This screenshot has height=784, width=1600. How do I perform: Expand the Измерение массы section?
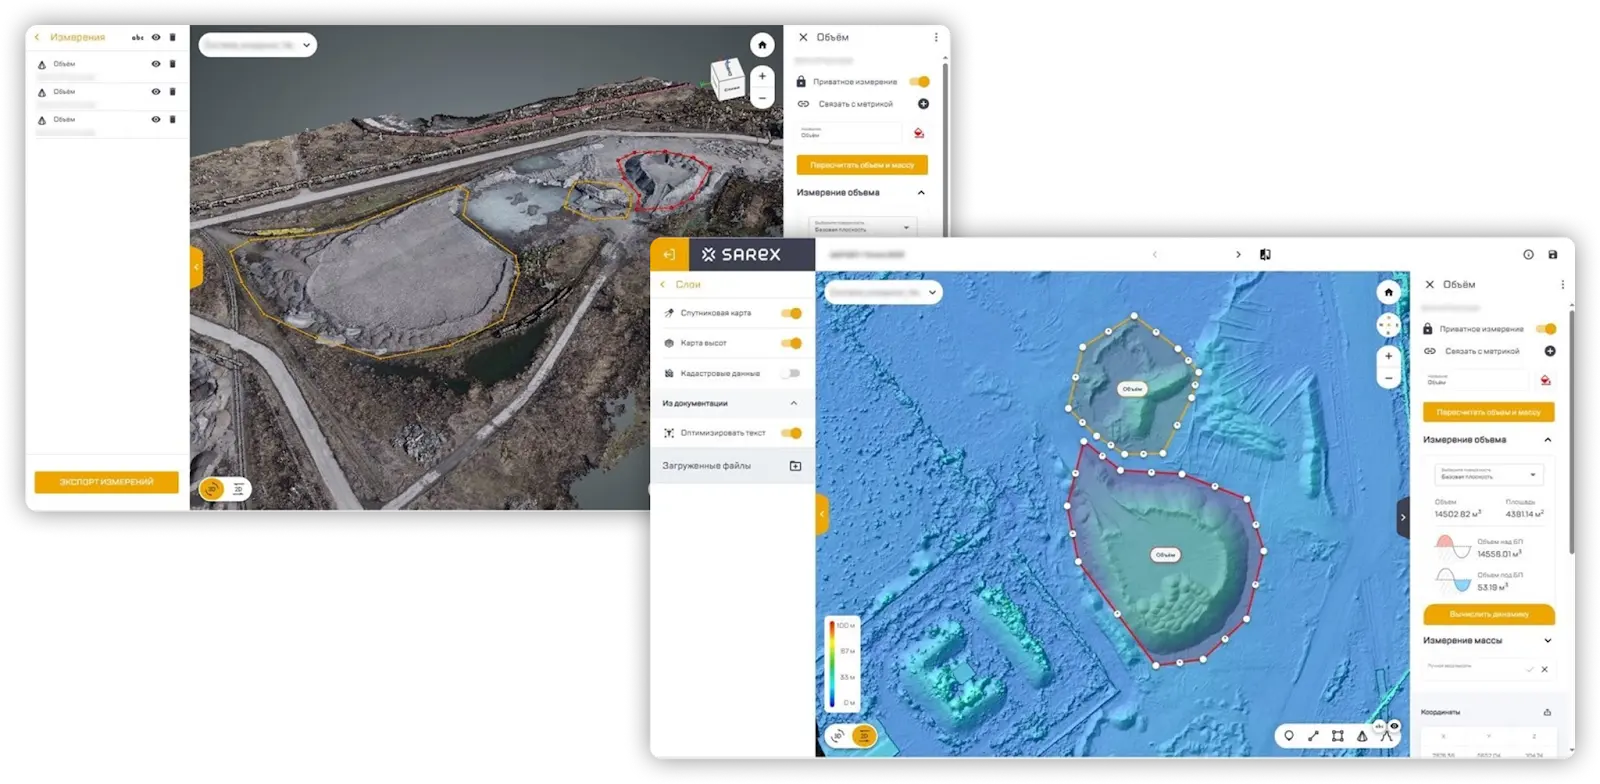[x=1548, y=640]
